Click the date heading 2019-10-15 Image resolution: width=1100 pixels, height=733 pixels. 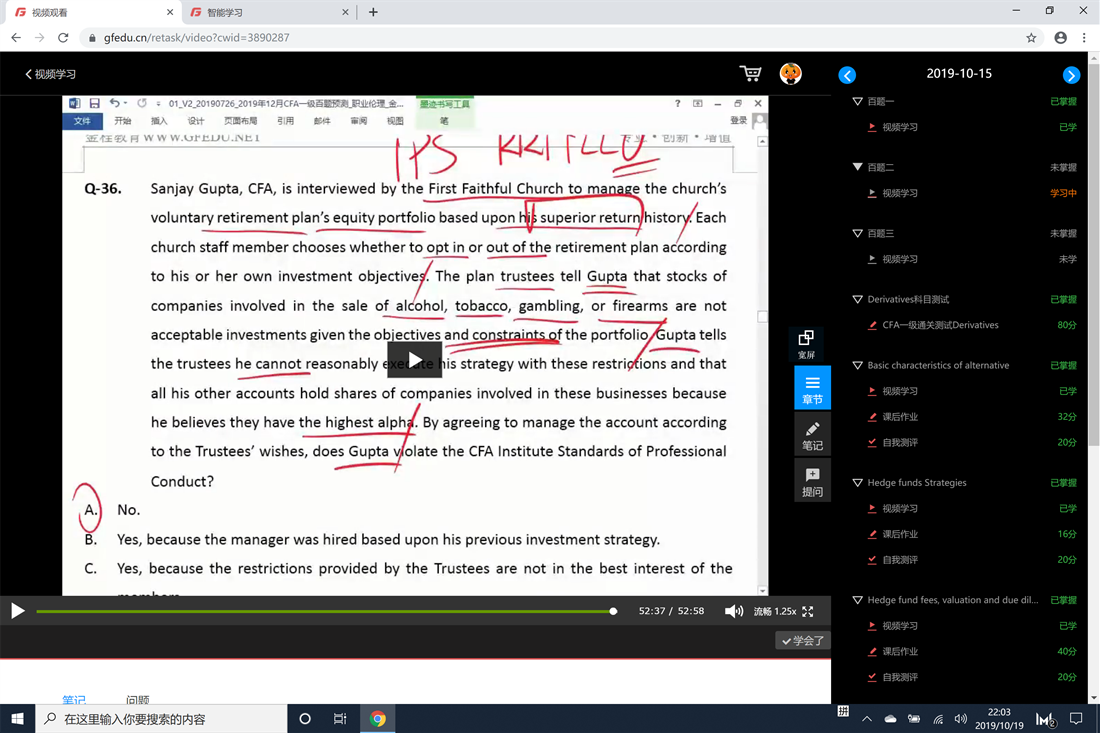(958, 74)
